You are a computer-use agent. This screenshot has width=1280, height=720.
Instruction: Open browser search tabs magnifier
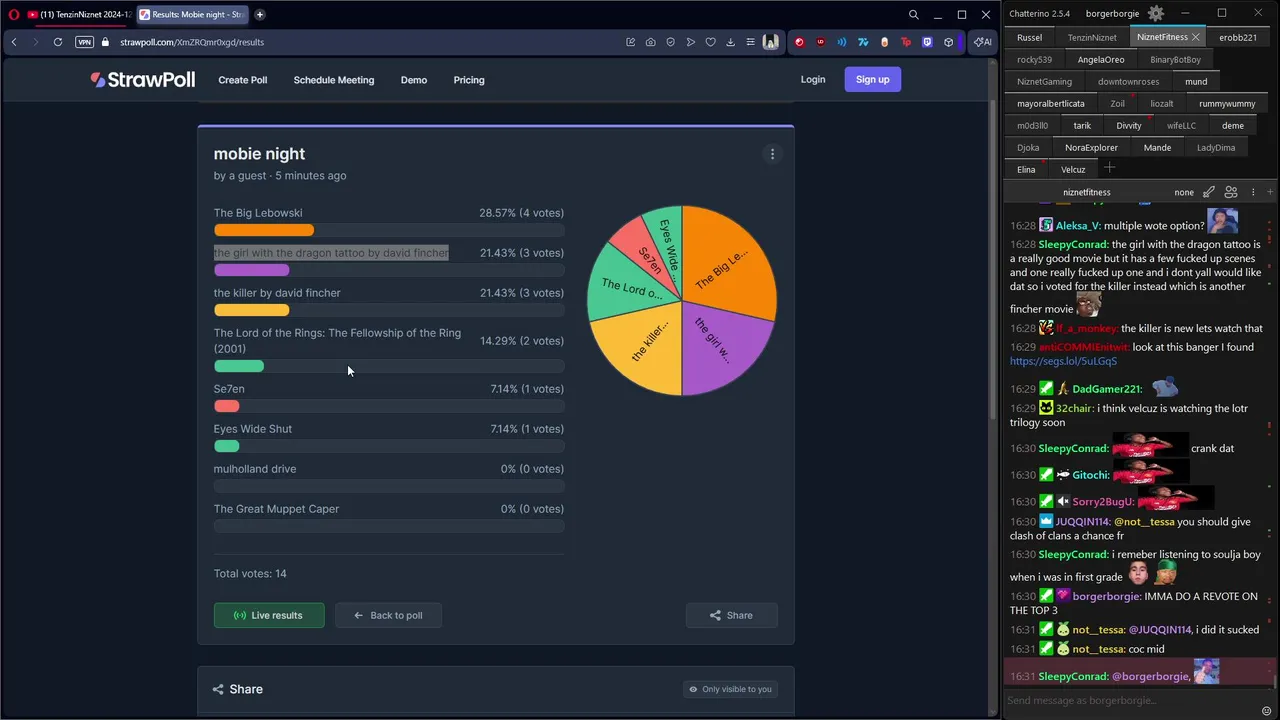click(913, 14)
